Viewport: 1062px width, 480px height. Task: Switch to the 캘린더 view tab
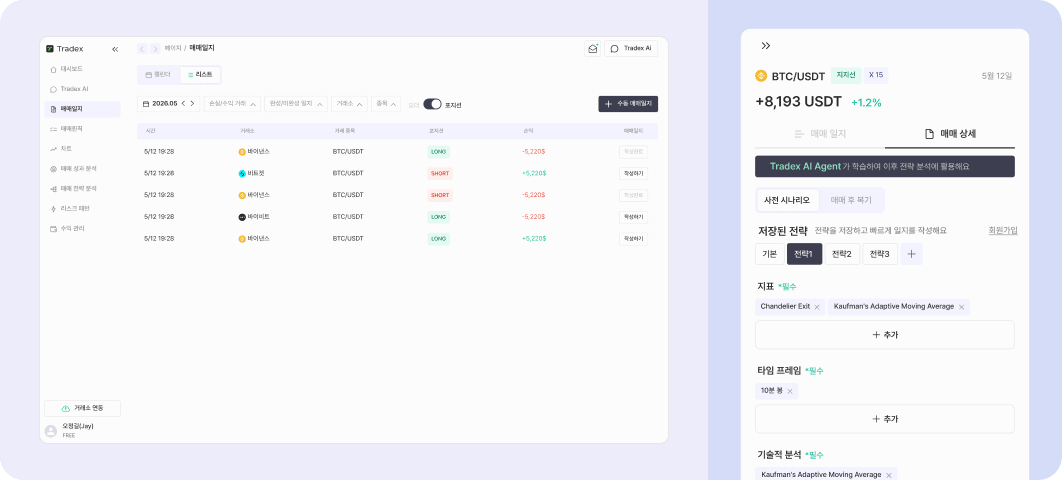pyautogui.click(x=158, y=74)
